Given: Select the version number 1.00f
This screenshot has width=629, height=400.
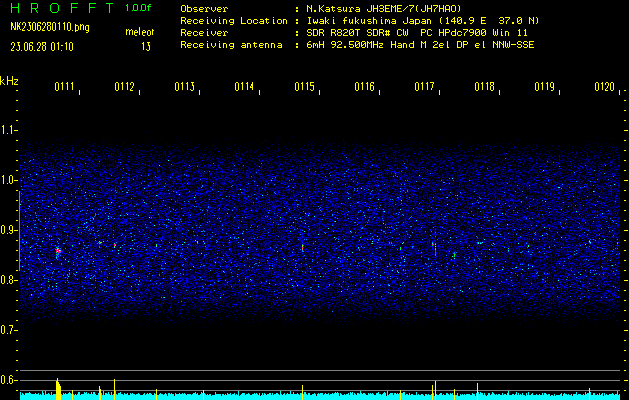Looking at the screenshot, I should coord(138,8).
